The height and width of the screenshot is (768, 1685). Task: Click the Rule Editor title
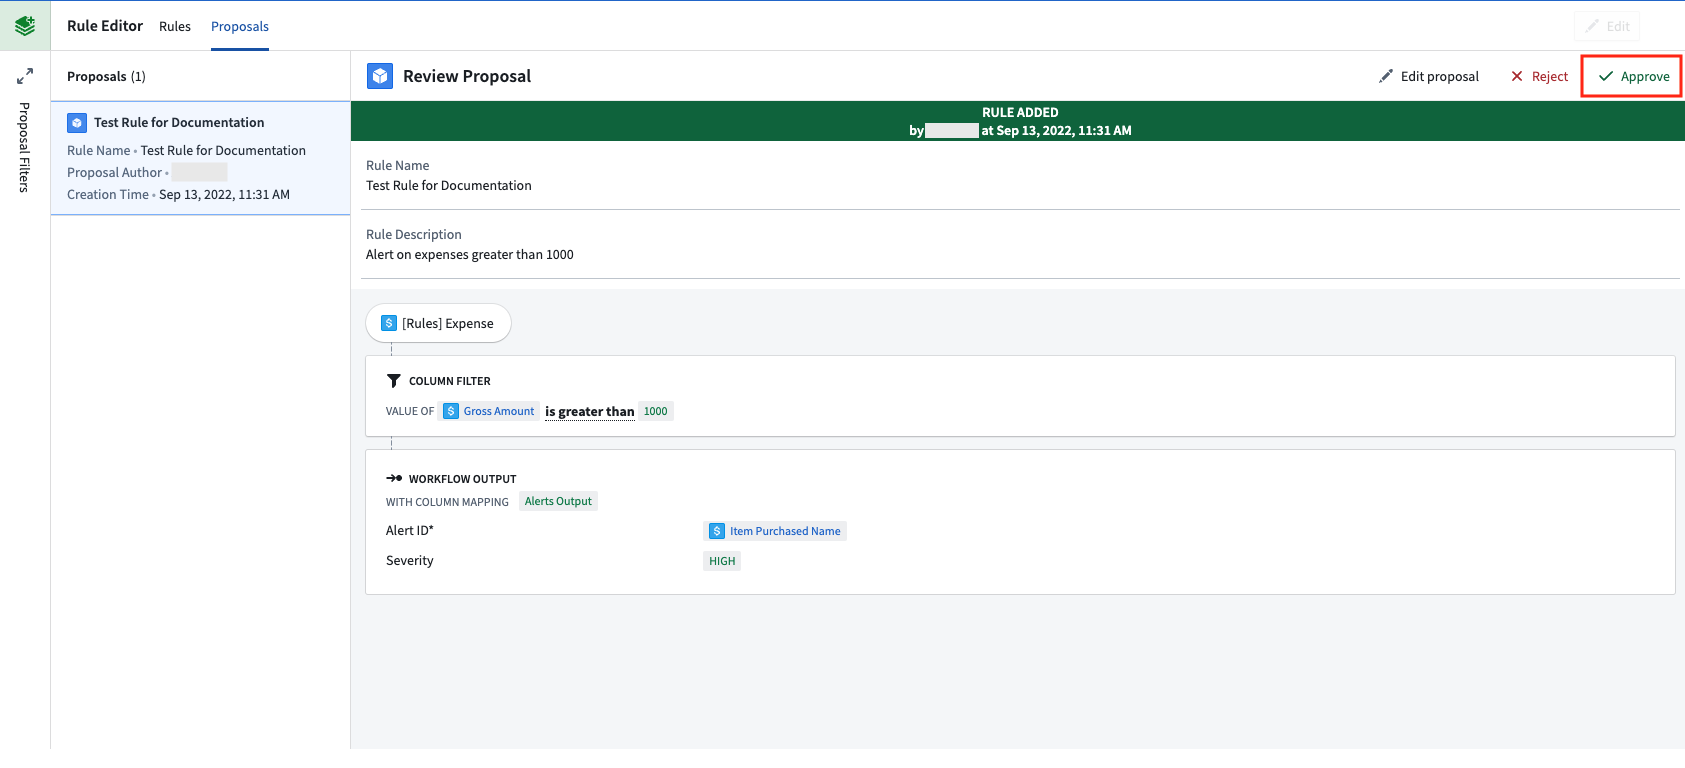[x=105, y=26]
